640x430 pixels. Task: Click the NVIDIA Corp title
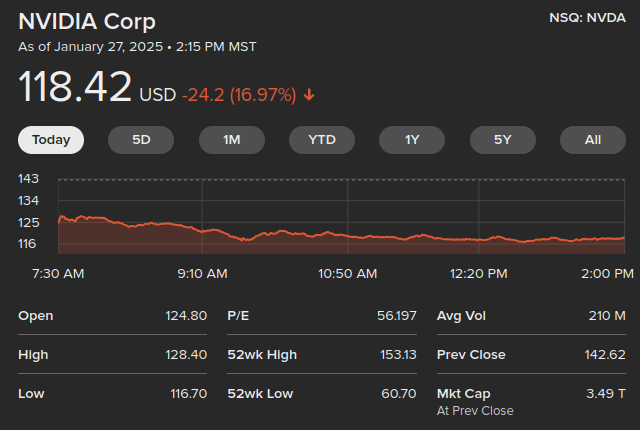87,22
